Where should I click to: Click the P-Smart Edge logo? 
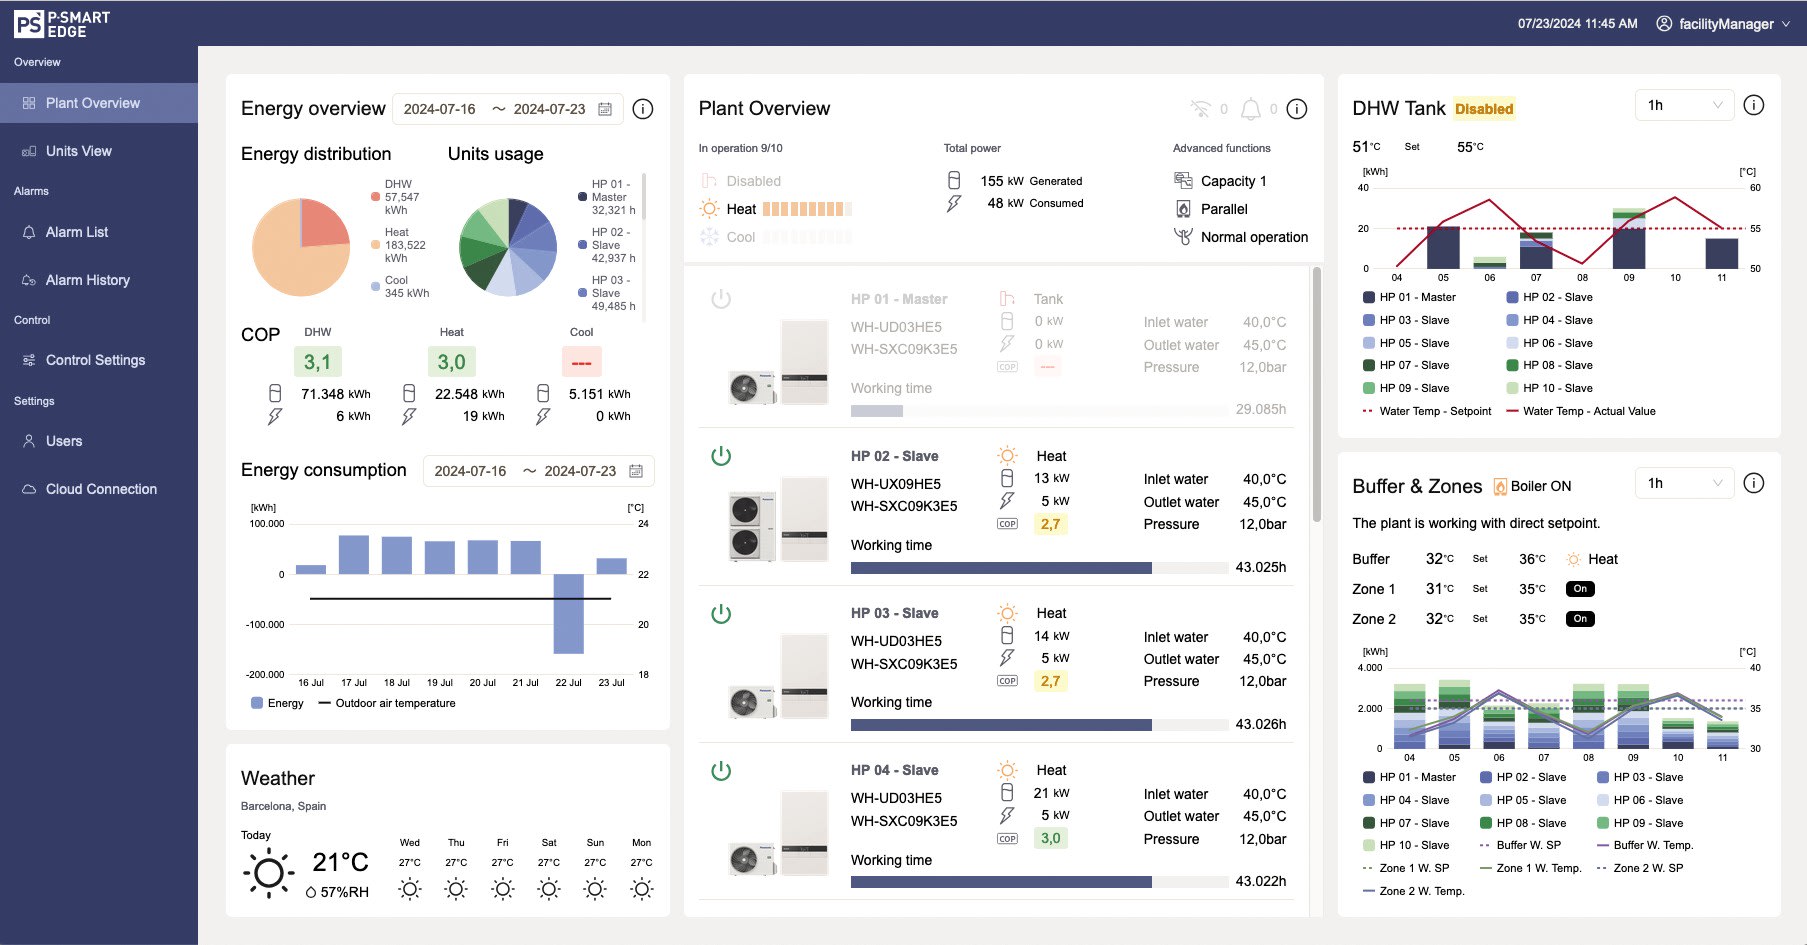[62, 23]
